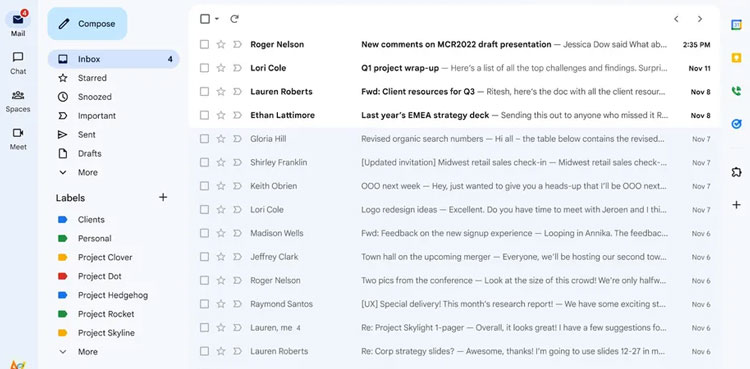Click the Compose button

87,23
